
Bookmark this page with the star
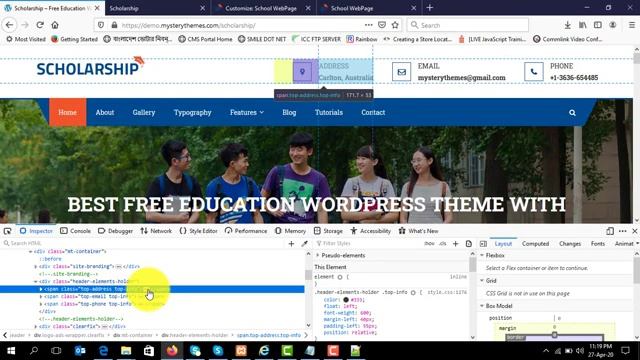(395, 25)
